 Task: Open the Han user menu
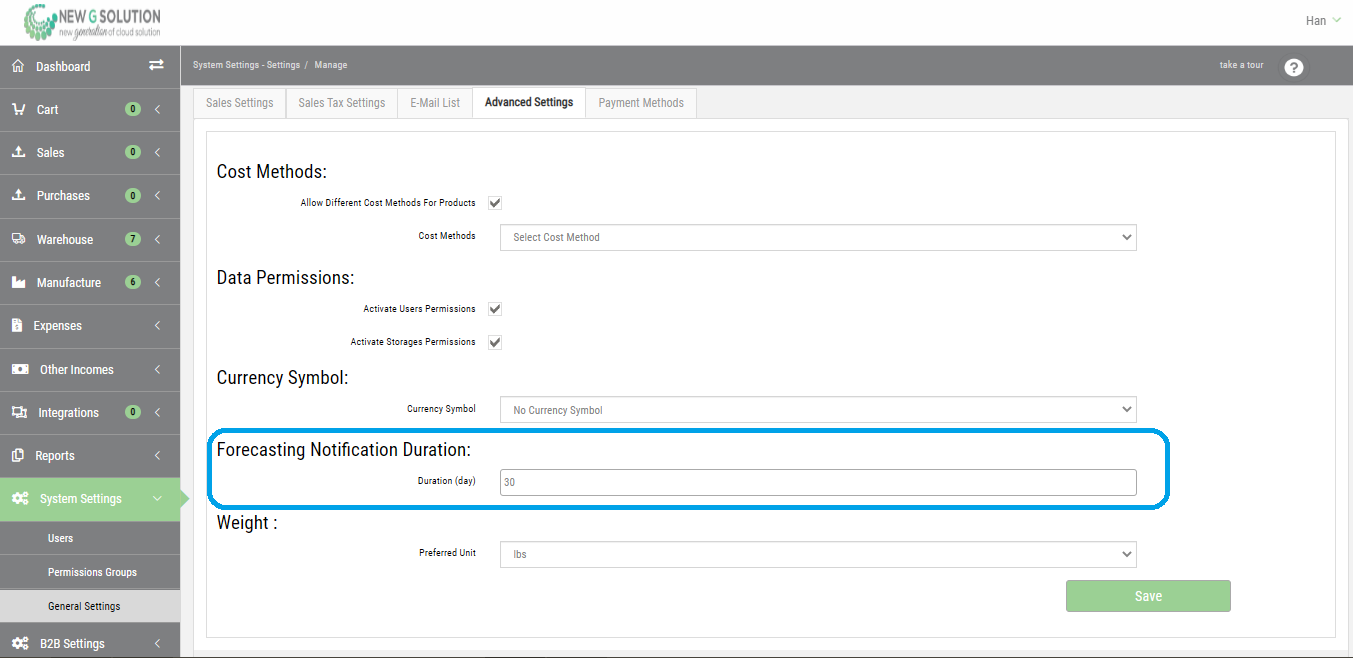[x=1323, y=20]
